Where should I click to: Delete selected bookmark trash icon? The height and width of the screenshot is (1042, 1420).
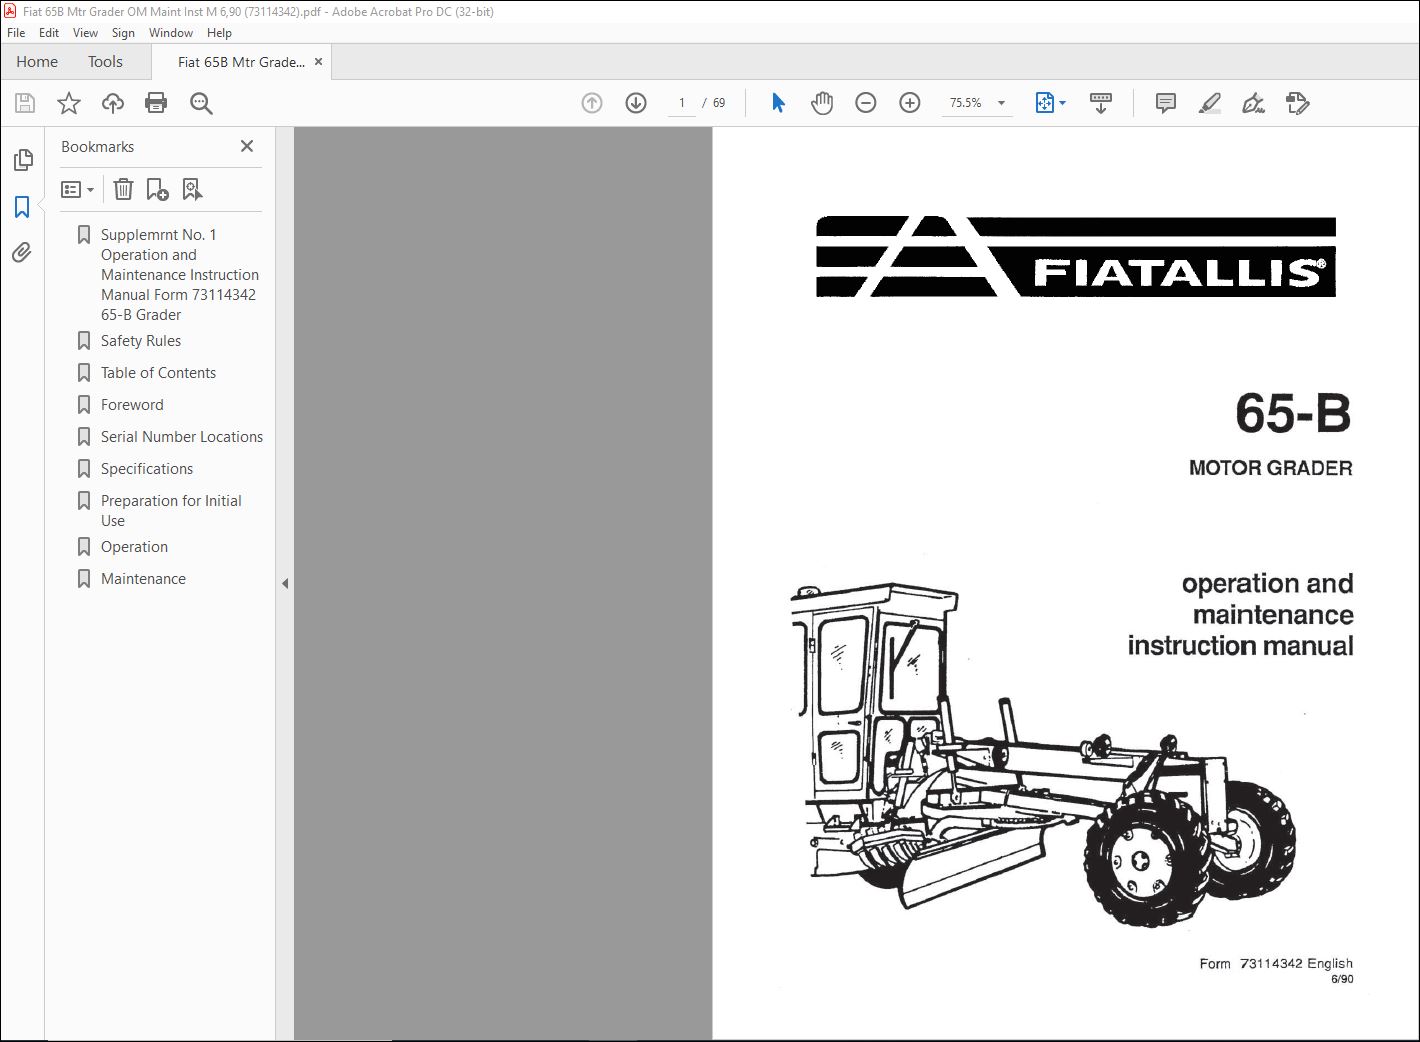coord(123,189)
